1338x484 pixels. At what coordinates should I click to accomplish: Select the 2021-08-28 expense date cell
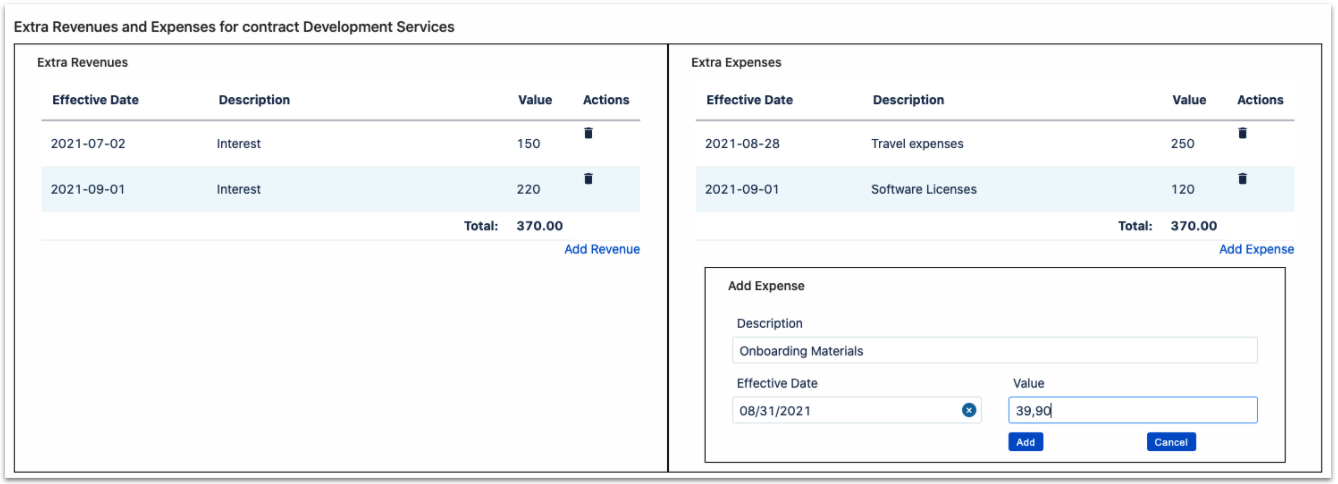[742, 144]
